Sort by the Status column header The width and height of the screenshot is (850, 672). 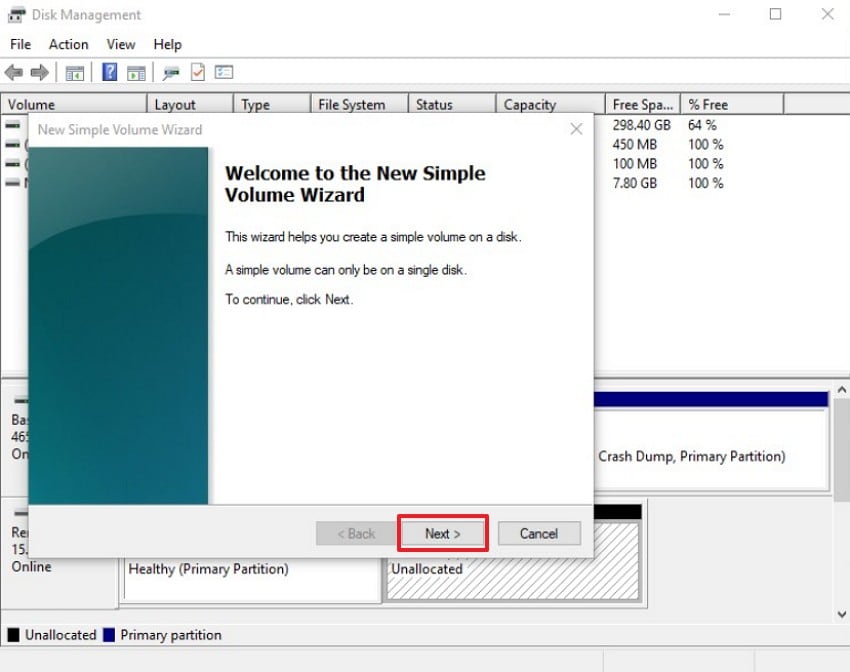coord(452,104)
